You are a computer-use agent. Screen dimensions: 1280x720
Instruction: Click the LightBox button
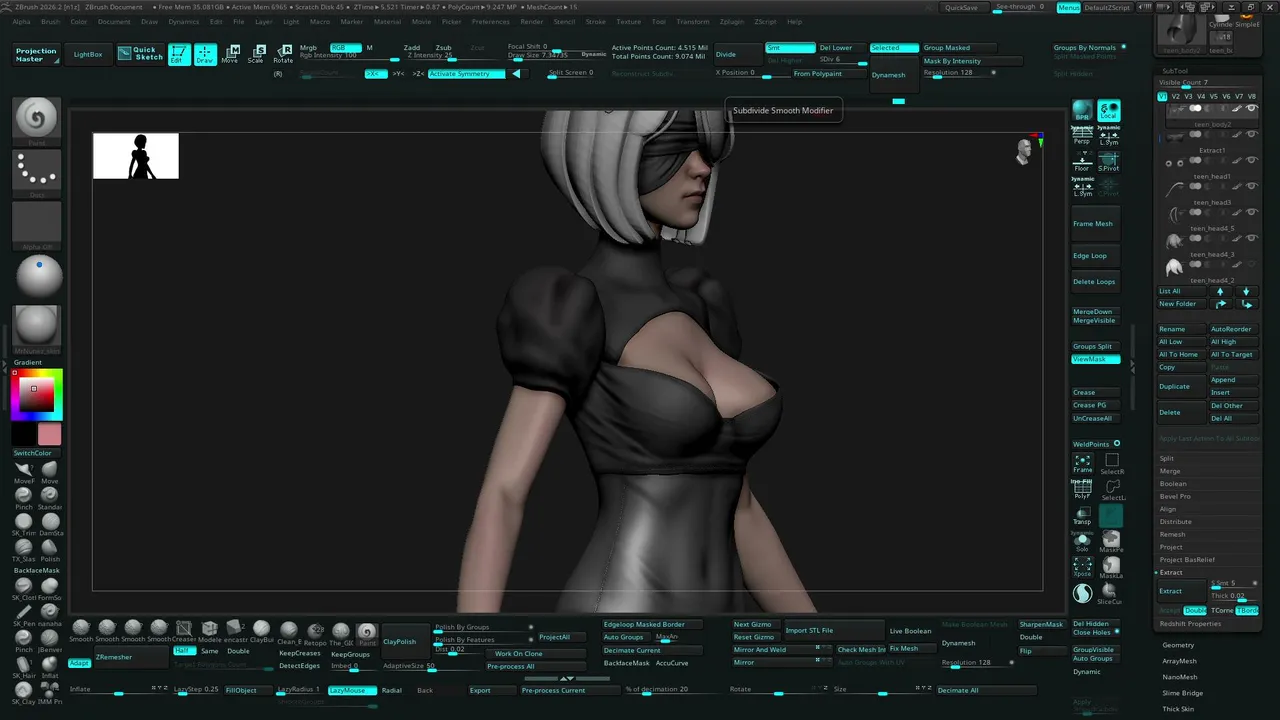coord(88,54)
